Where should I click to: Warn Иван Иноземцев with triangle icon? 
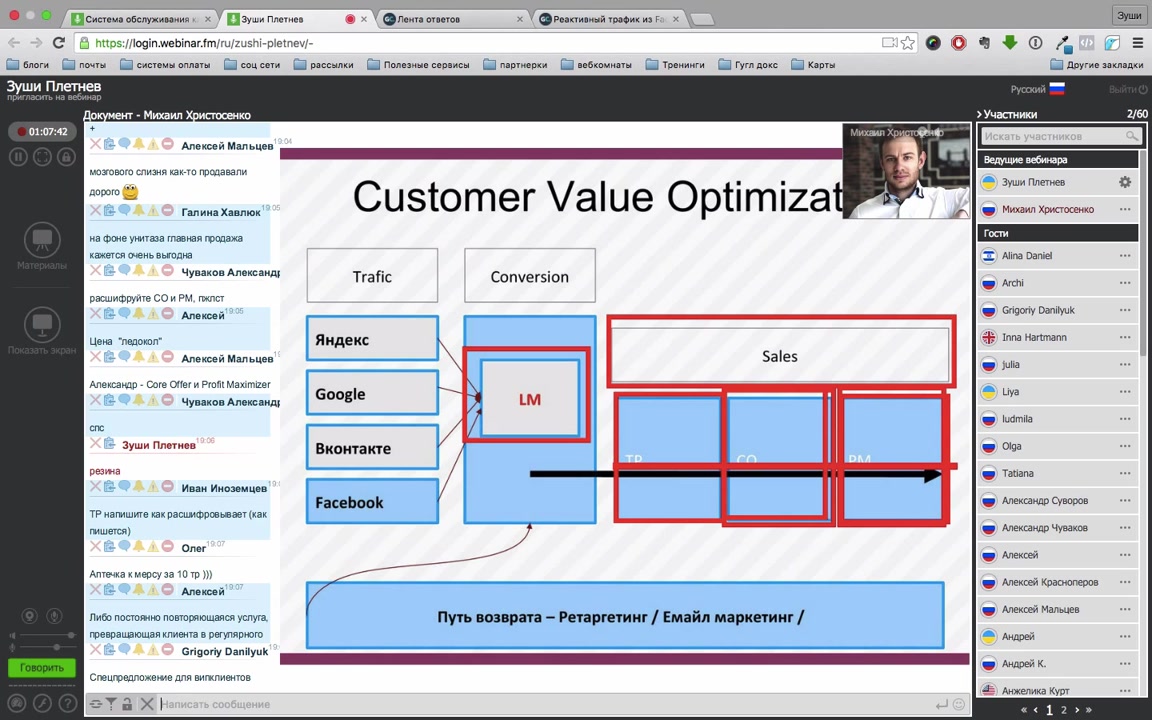[153, 486]
